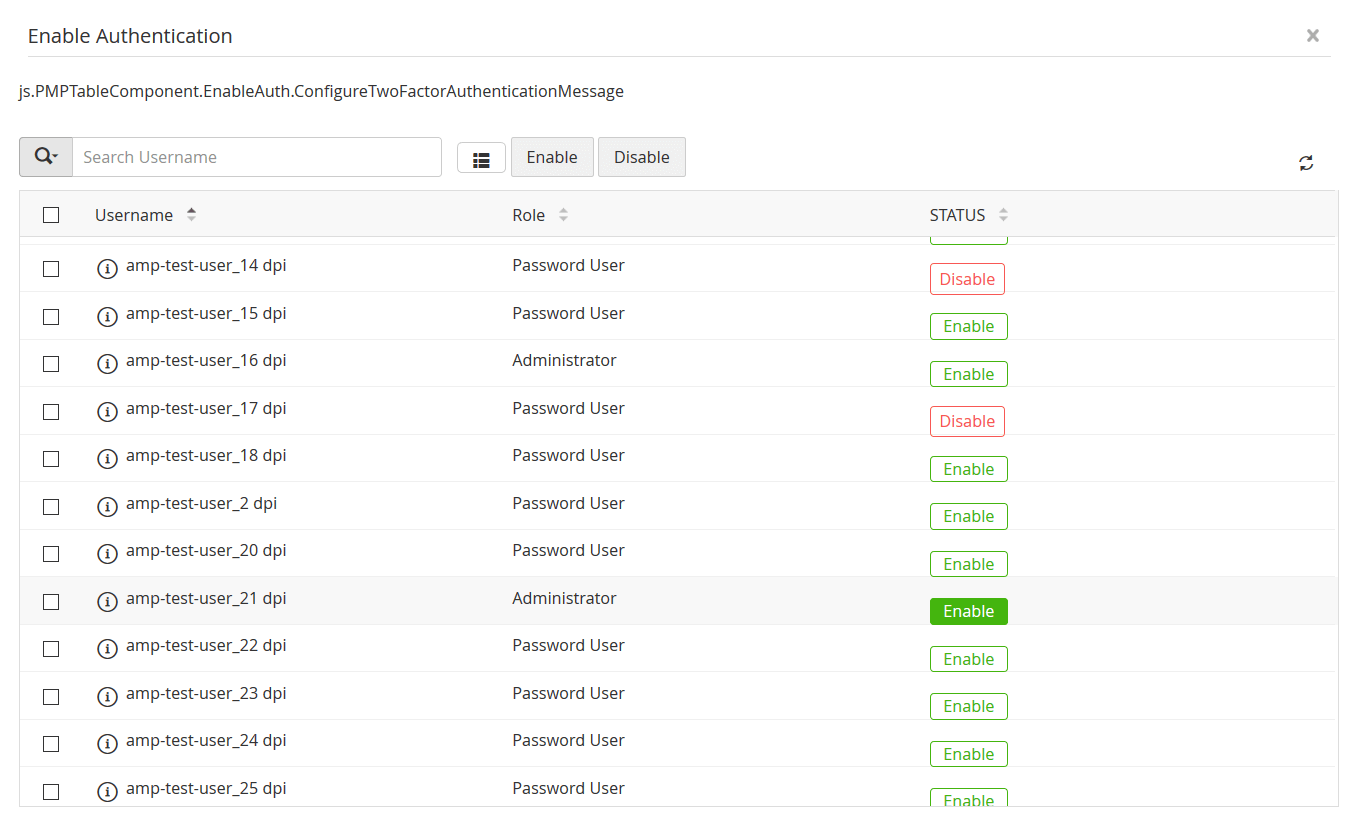The width and height of the screenshot is (1358, 833).
Task: View info icon of amp-test-user_24
Action: click(107, 744)
